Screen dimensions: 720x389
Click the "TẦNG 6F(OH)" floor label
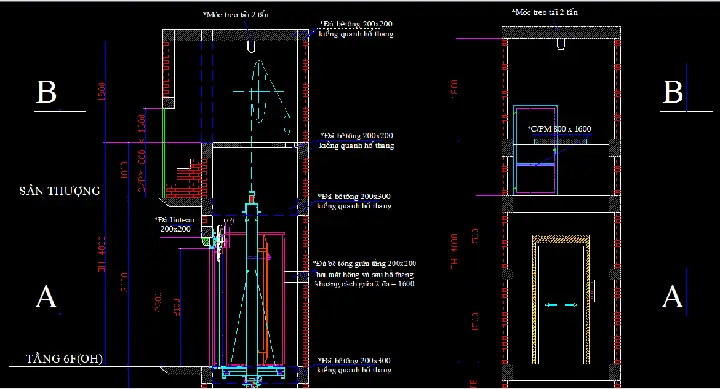pos(64,359)
